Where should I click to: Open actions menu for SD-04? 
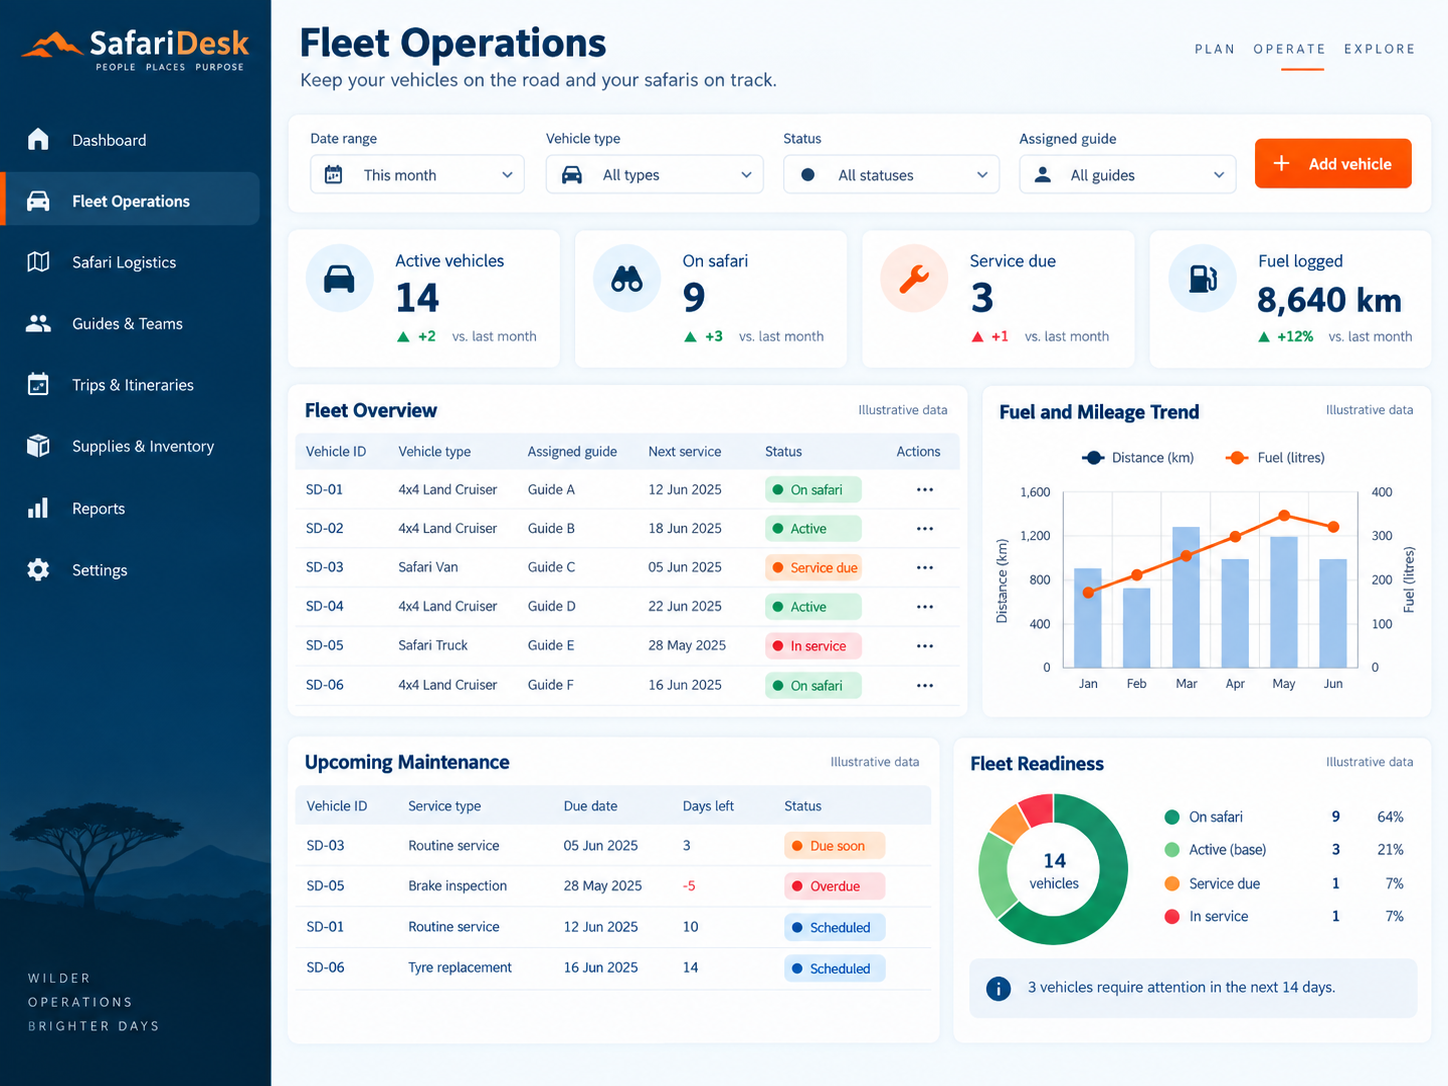pyautogui.click(x=925, y=607)
